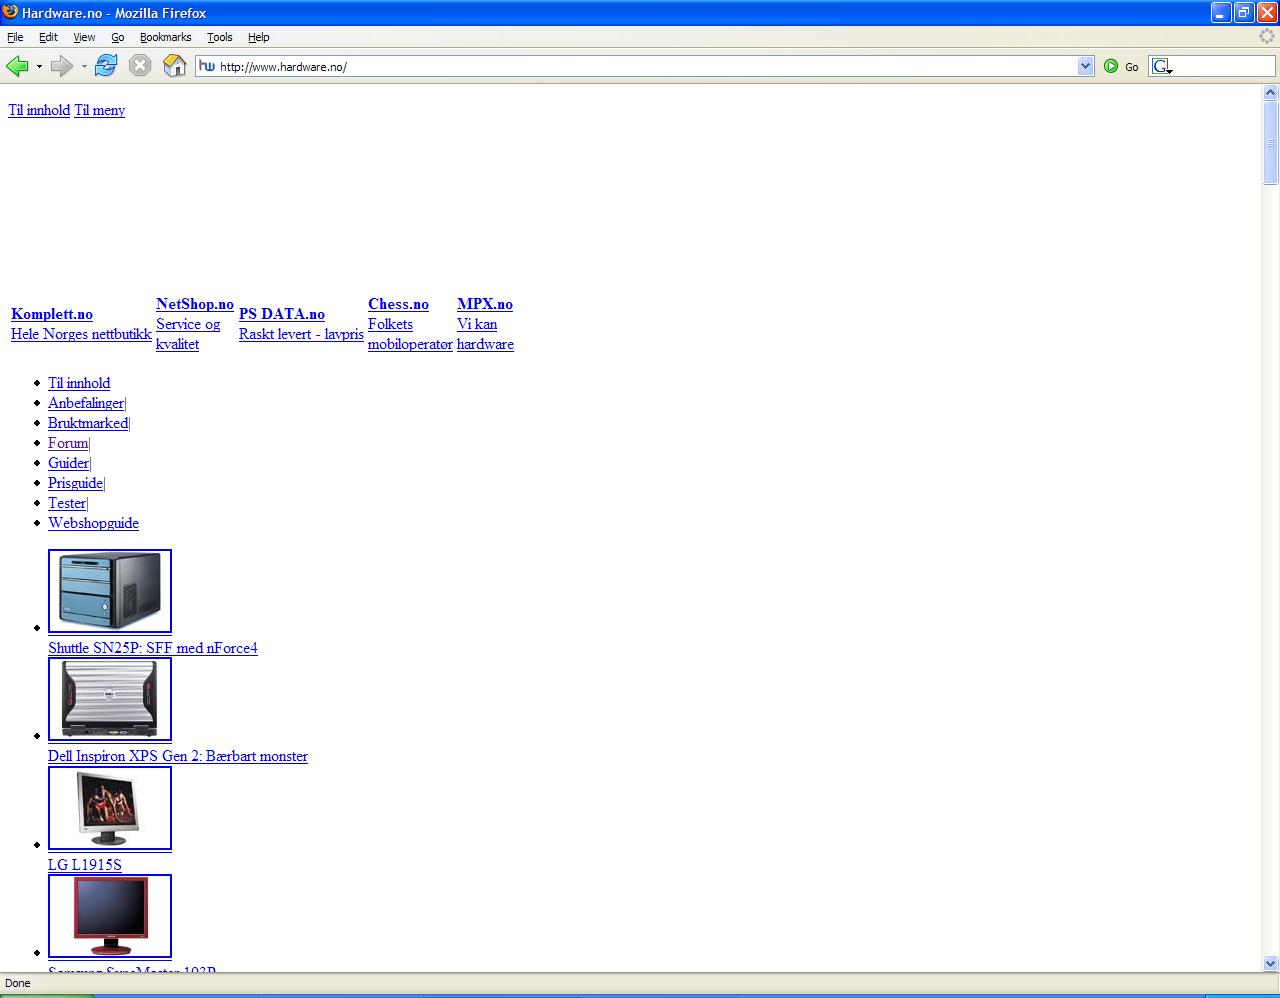Open the PS DATA.no sponsor link
Image resolution: width=1280 pixels, height=998 pixels.
point(282,314)
